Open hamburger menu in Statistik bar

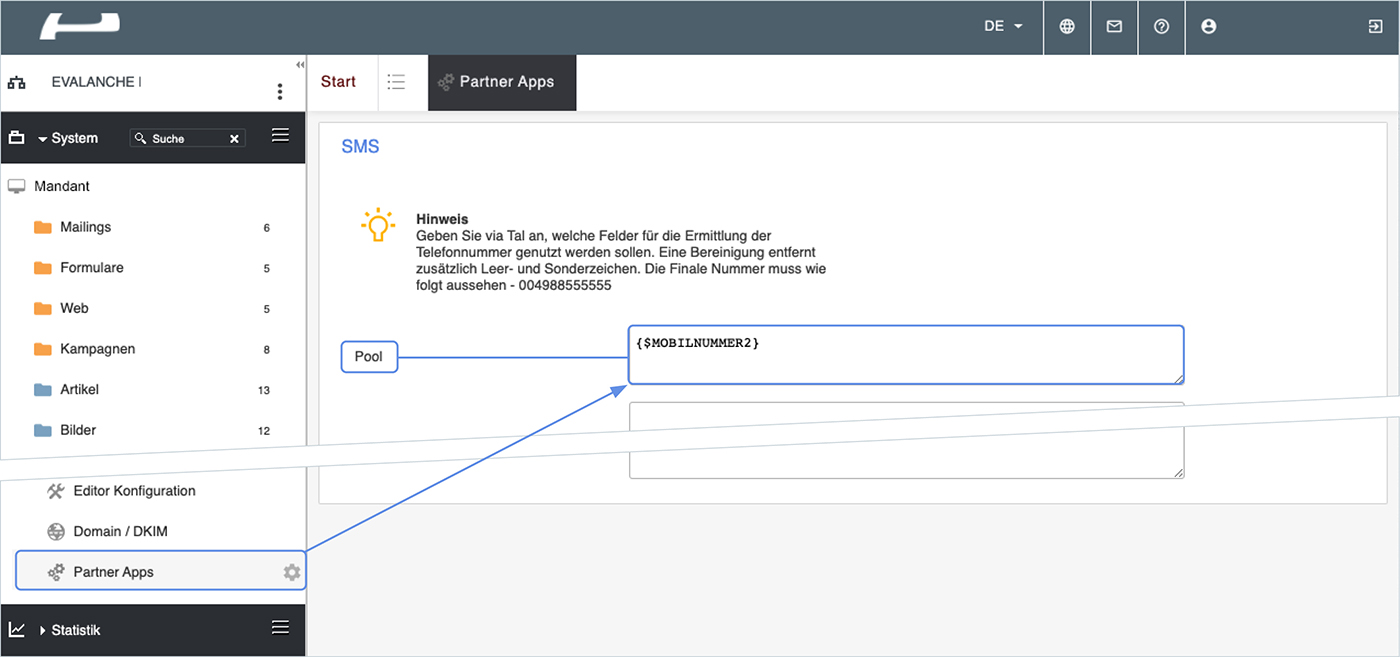[x=281, y=628]
